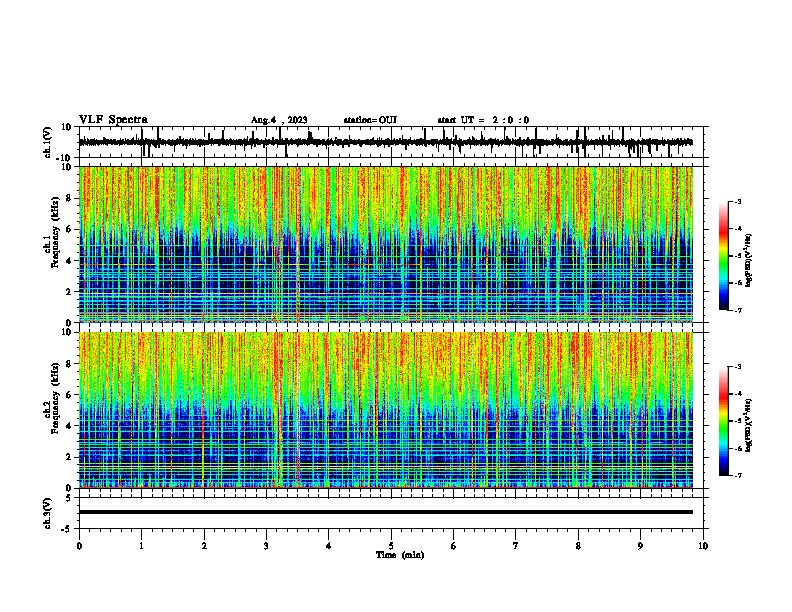
Task: Click the "6" kHz tick on ch.1 frequency axis
Action: (x=70, y=229)
